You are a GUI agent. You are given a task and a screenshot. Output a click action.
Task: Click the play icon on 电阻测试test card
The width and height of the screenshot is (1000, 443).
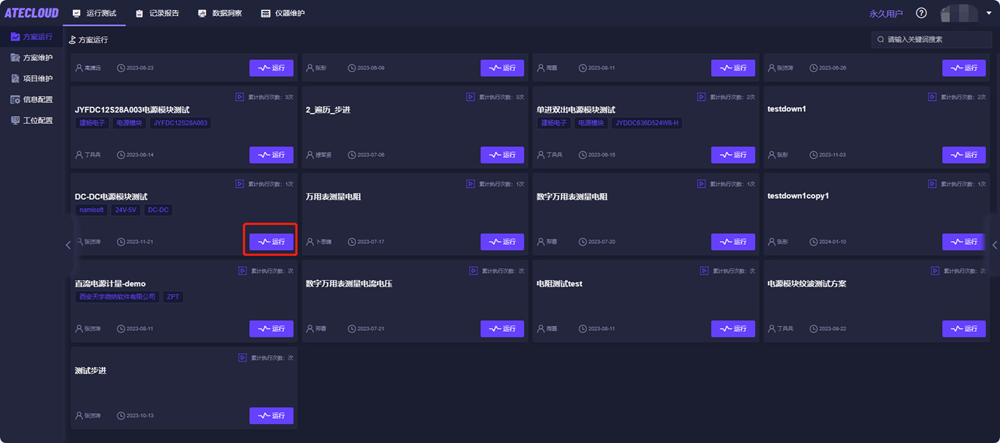point(701,271)
